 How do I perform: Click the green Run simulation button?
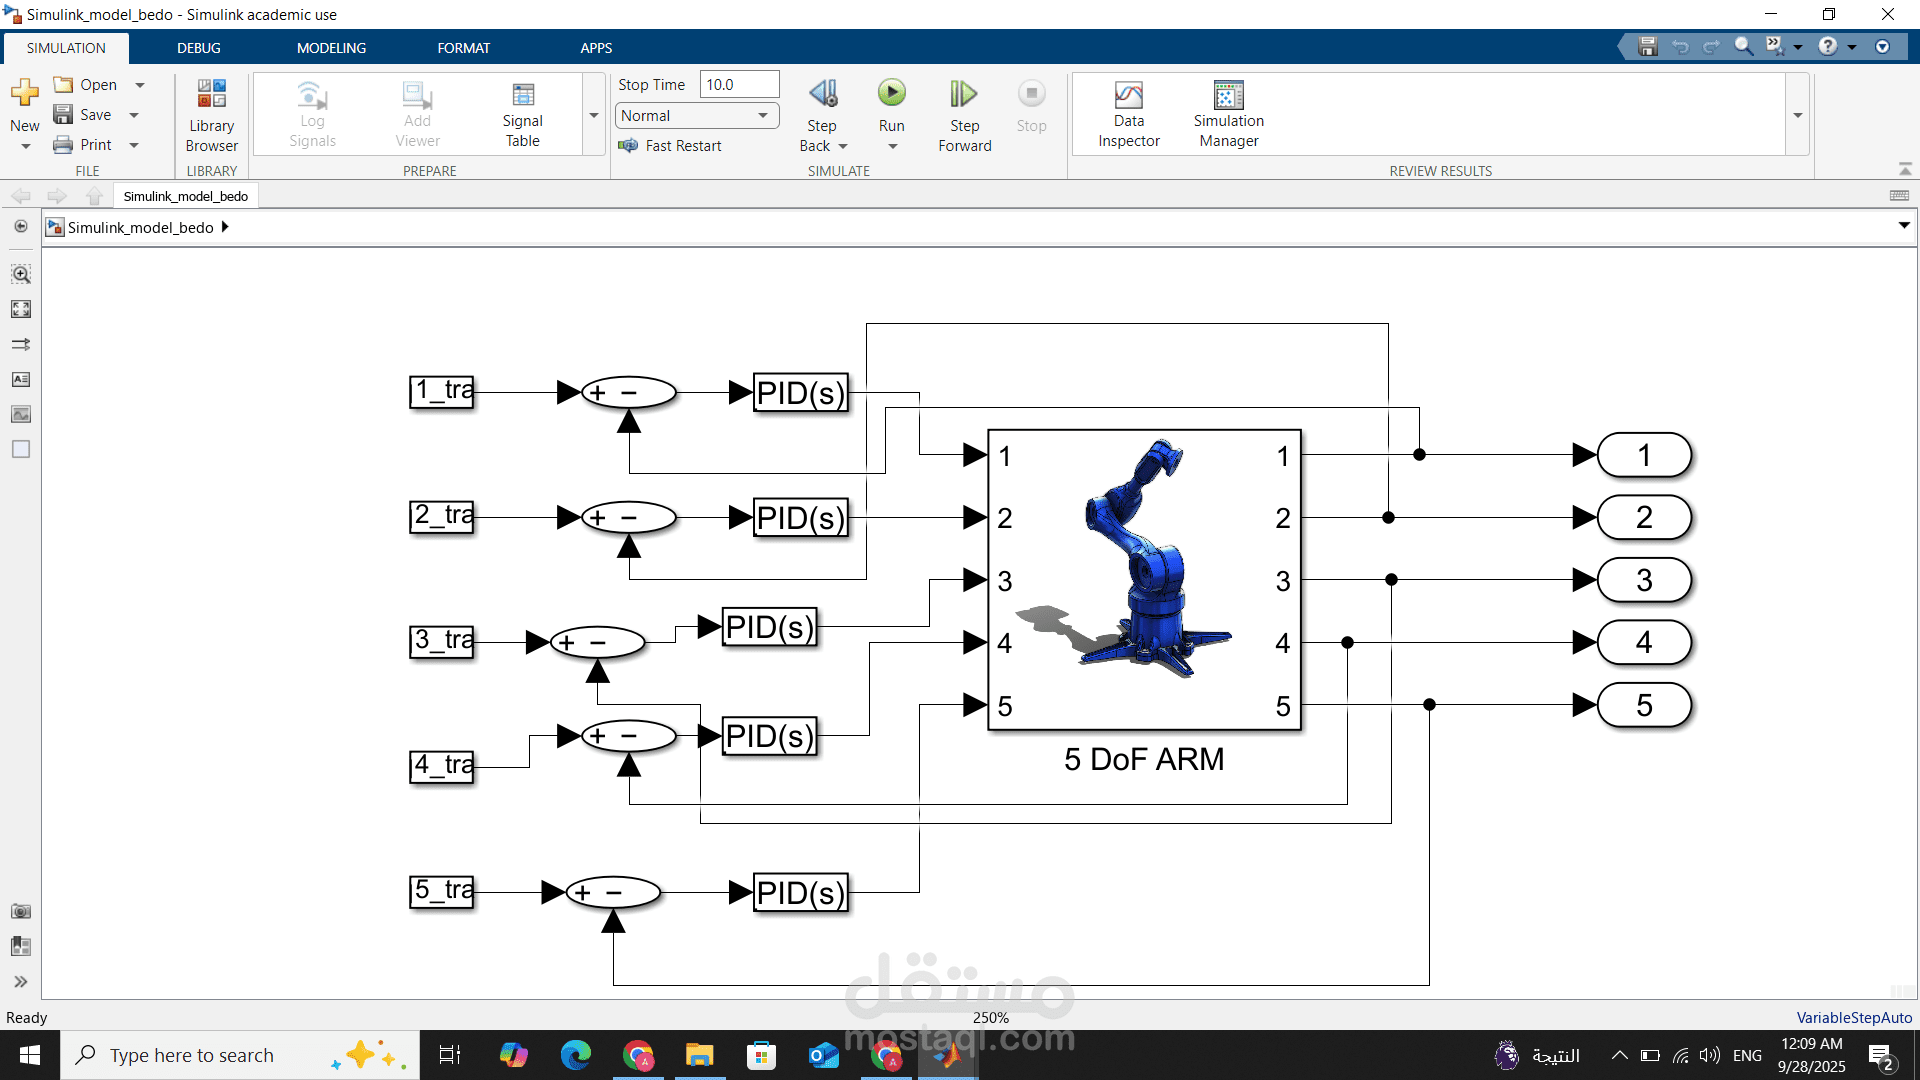pos(891,94)
